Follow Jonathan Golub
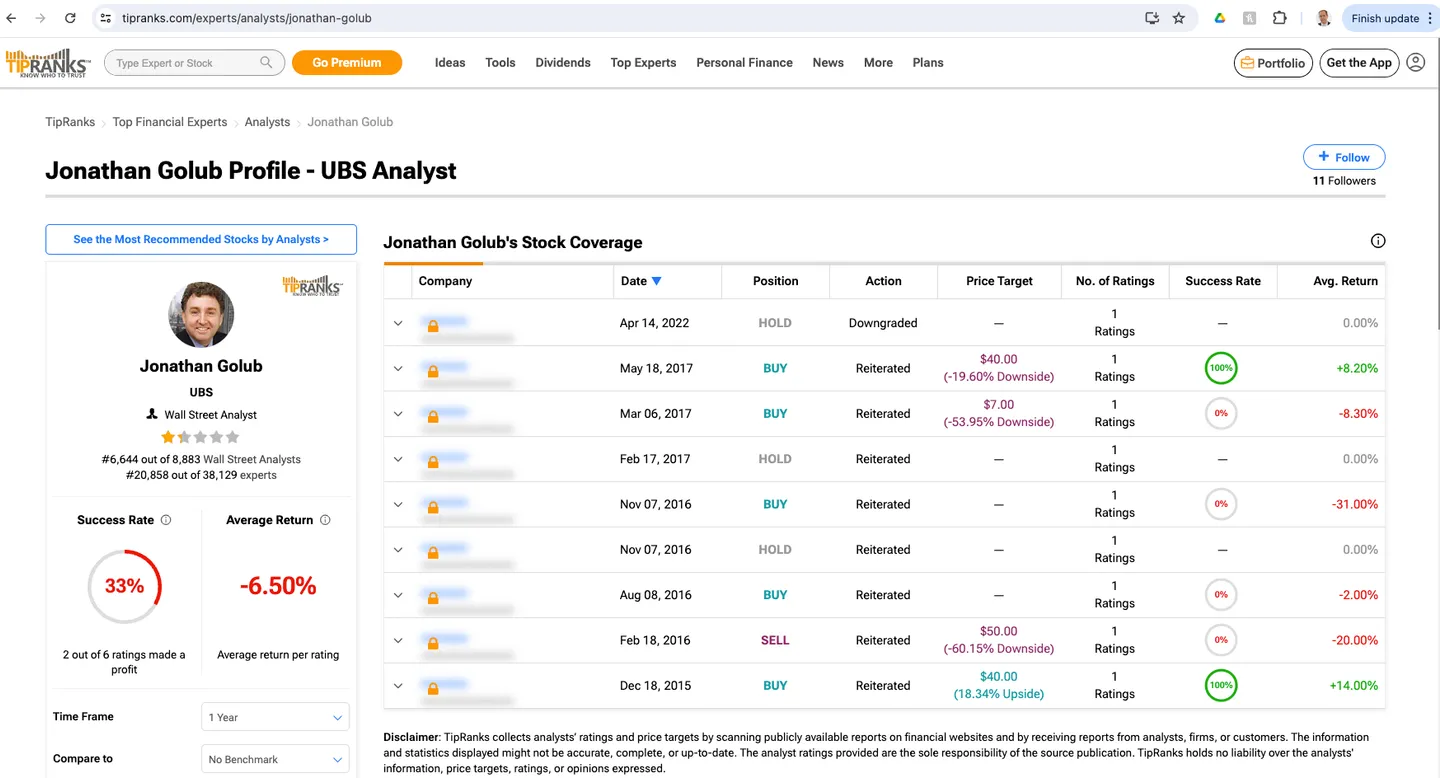 (1344, 157)
